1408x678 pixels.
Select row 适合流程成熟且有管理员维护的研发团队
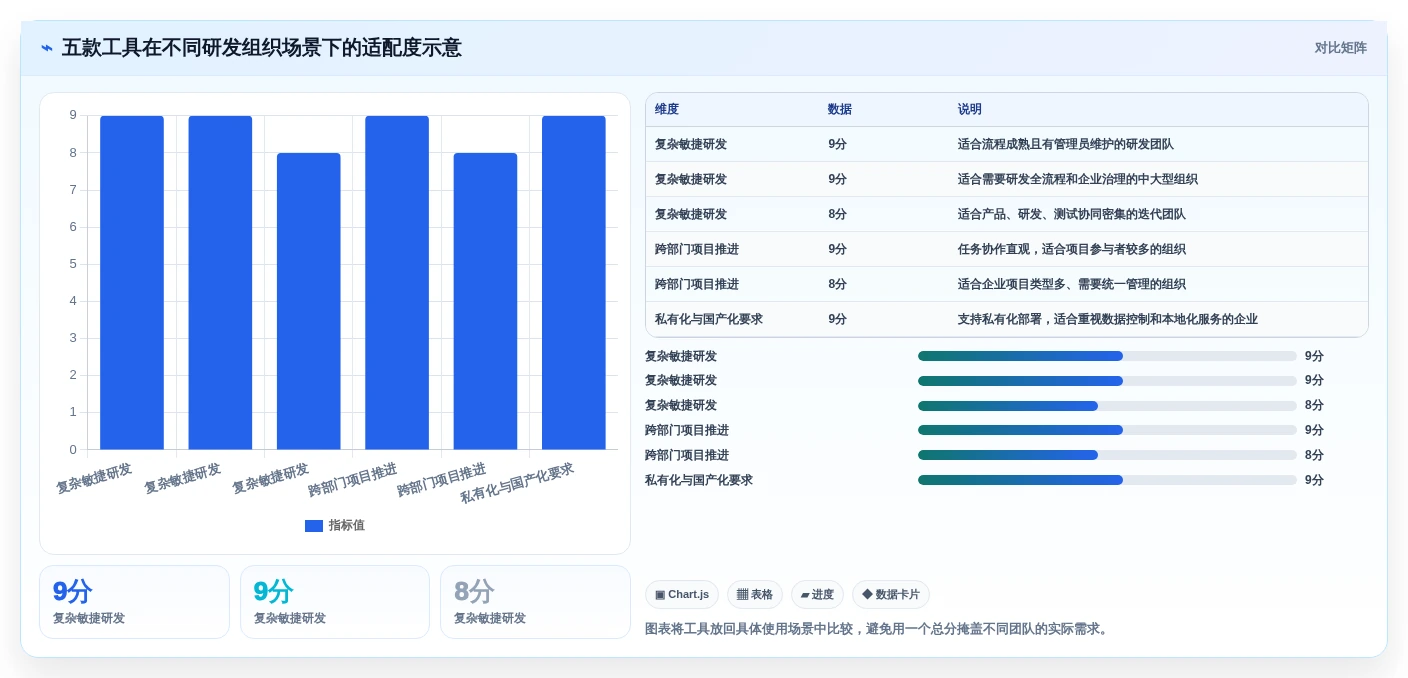1007,145
